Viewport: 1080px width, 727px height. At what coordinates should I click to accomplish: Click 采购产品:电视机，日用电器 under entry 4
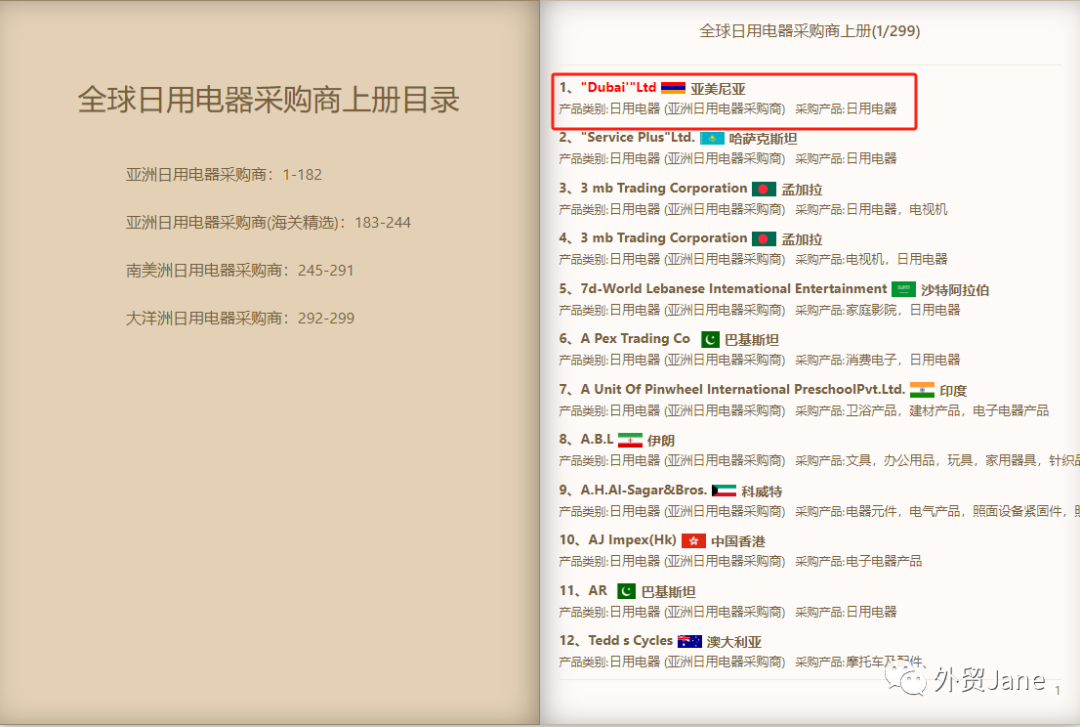tap(871, 260)
